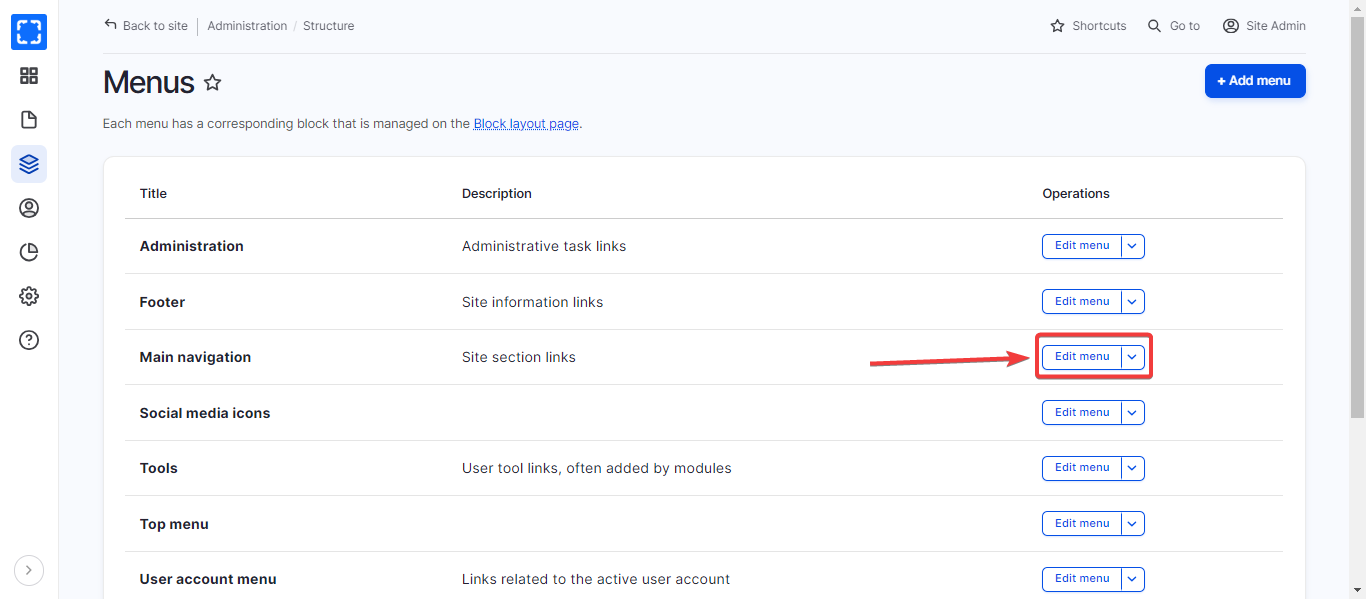
Task: Expand the sidebar with the arrow toggle
Action: point(29,570)
